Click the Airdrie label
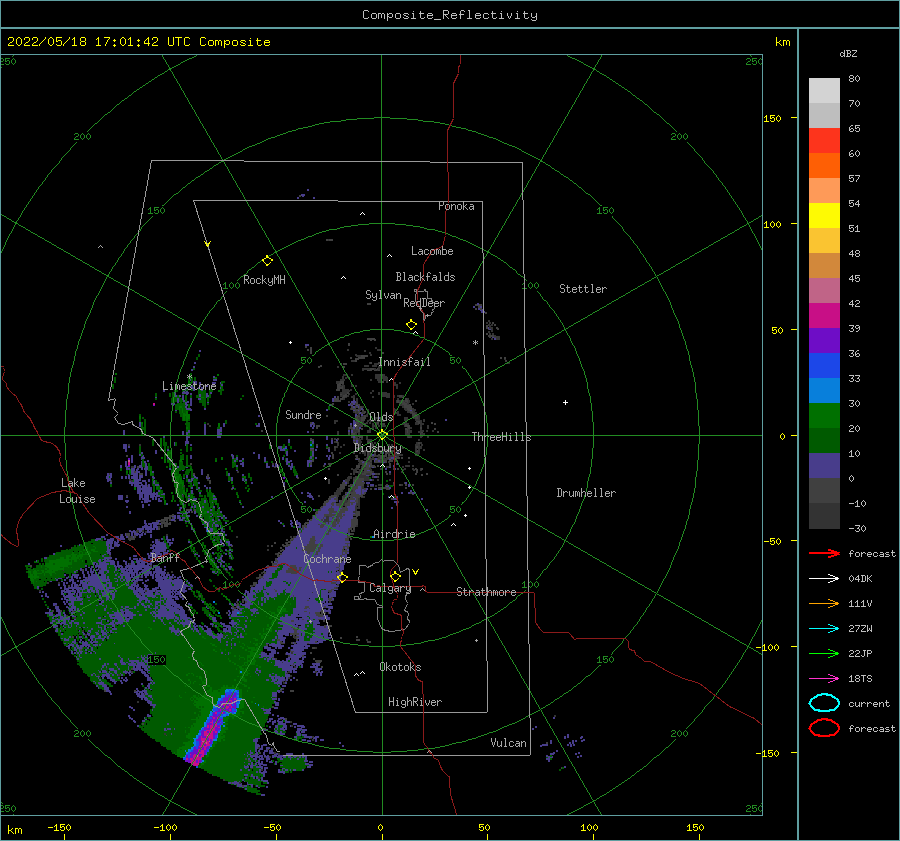This screenshot has width=900, height=841. 394,534
